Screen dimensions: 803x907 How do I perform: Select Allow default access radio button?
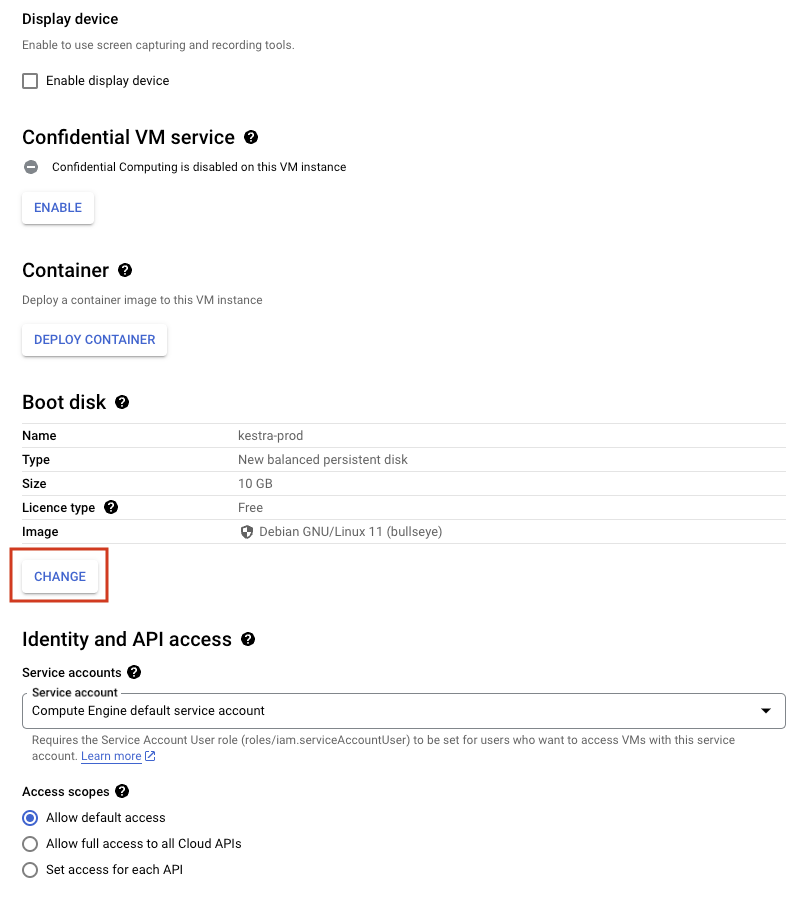[30, 818]
